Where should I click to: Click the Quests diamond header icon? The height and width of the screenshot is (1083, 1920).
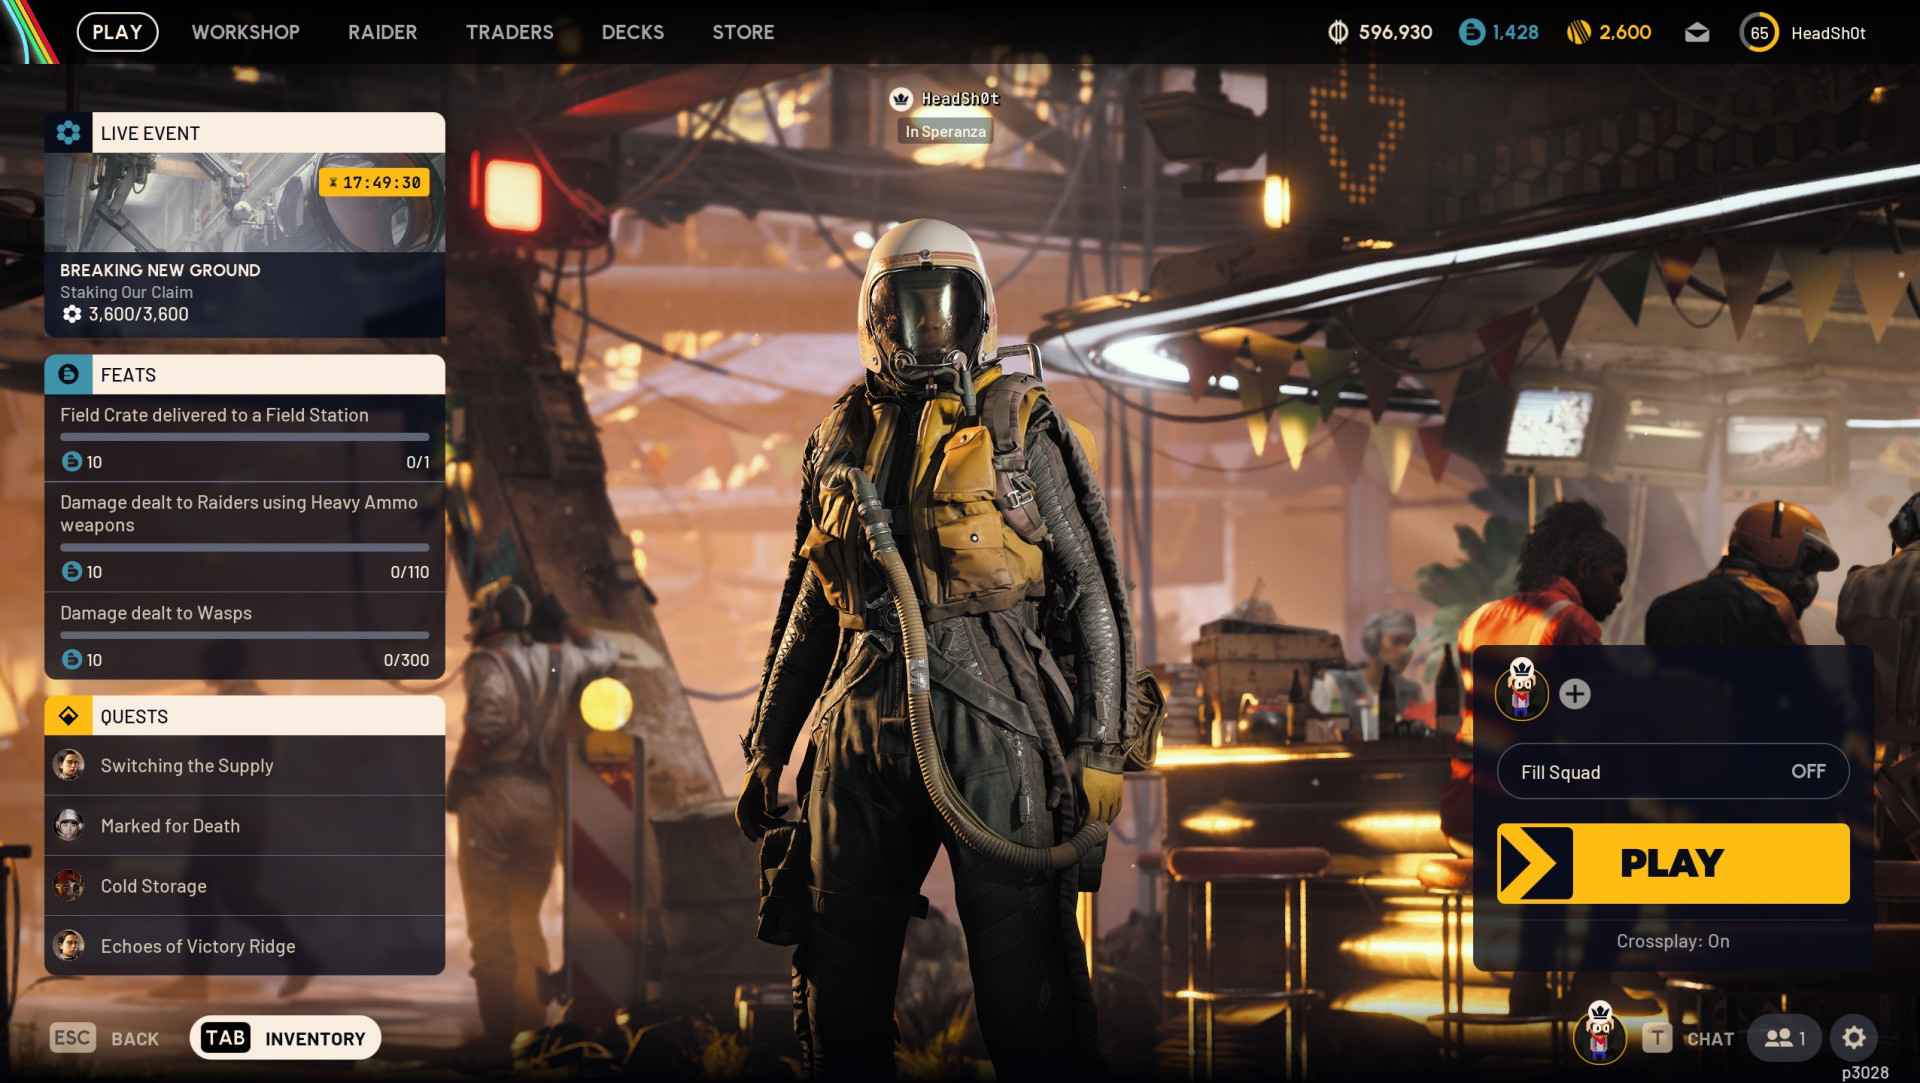(x=68, y=716)
